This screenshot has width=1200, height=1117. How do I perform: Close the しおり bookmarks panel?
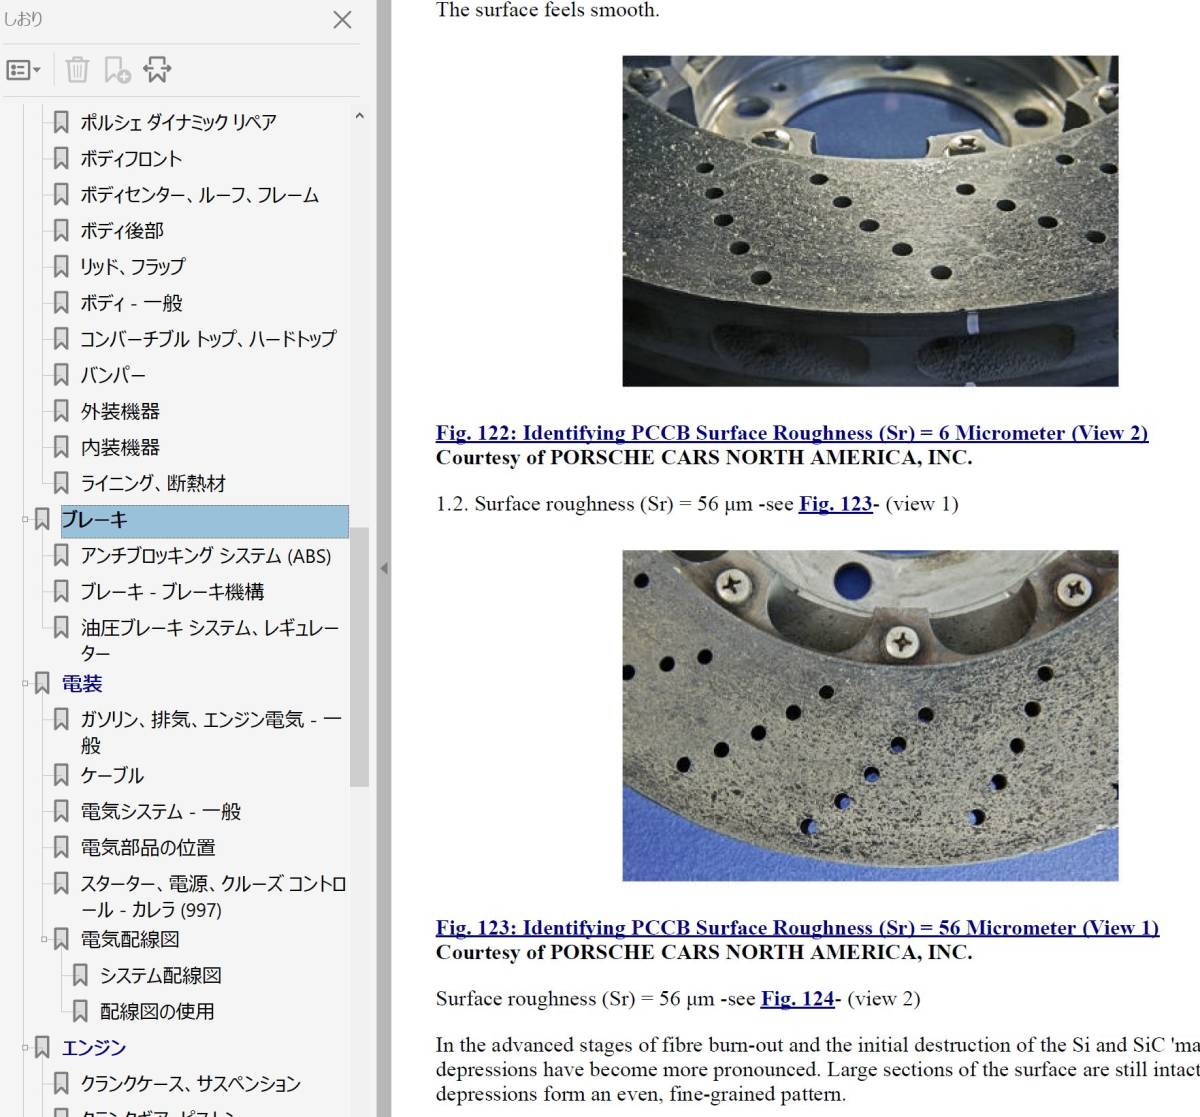coord(342,19)
